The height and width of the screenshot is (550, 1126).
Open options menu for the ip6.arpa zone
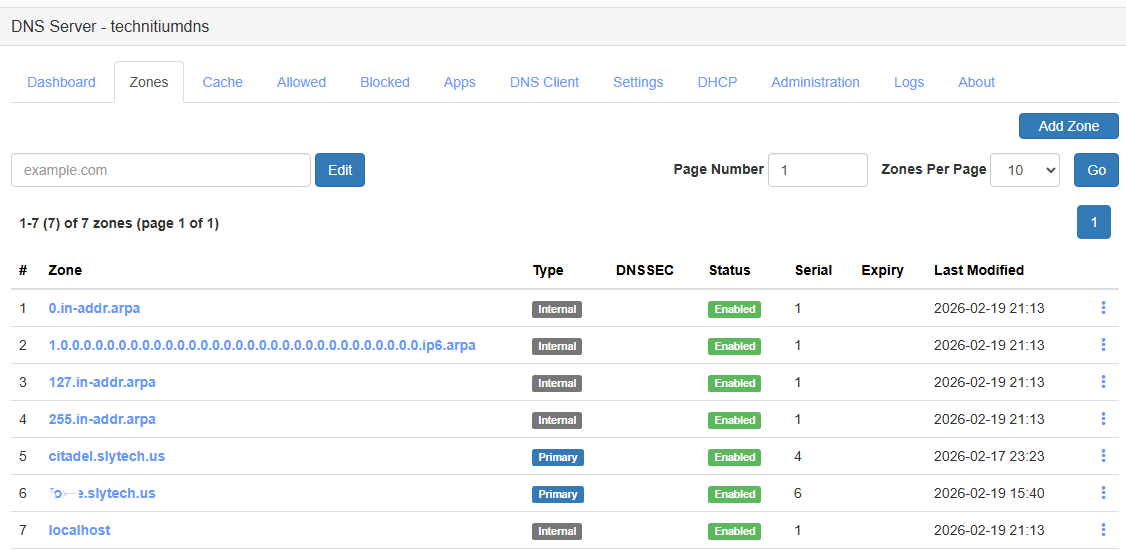pyautogui.click(x=1103, y=345)
